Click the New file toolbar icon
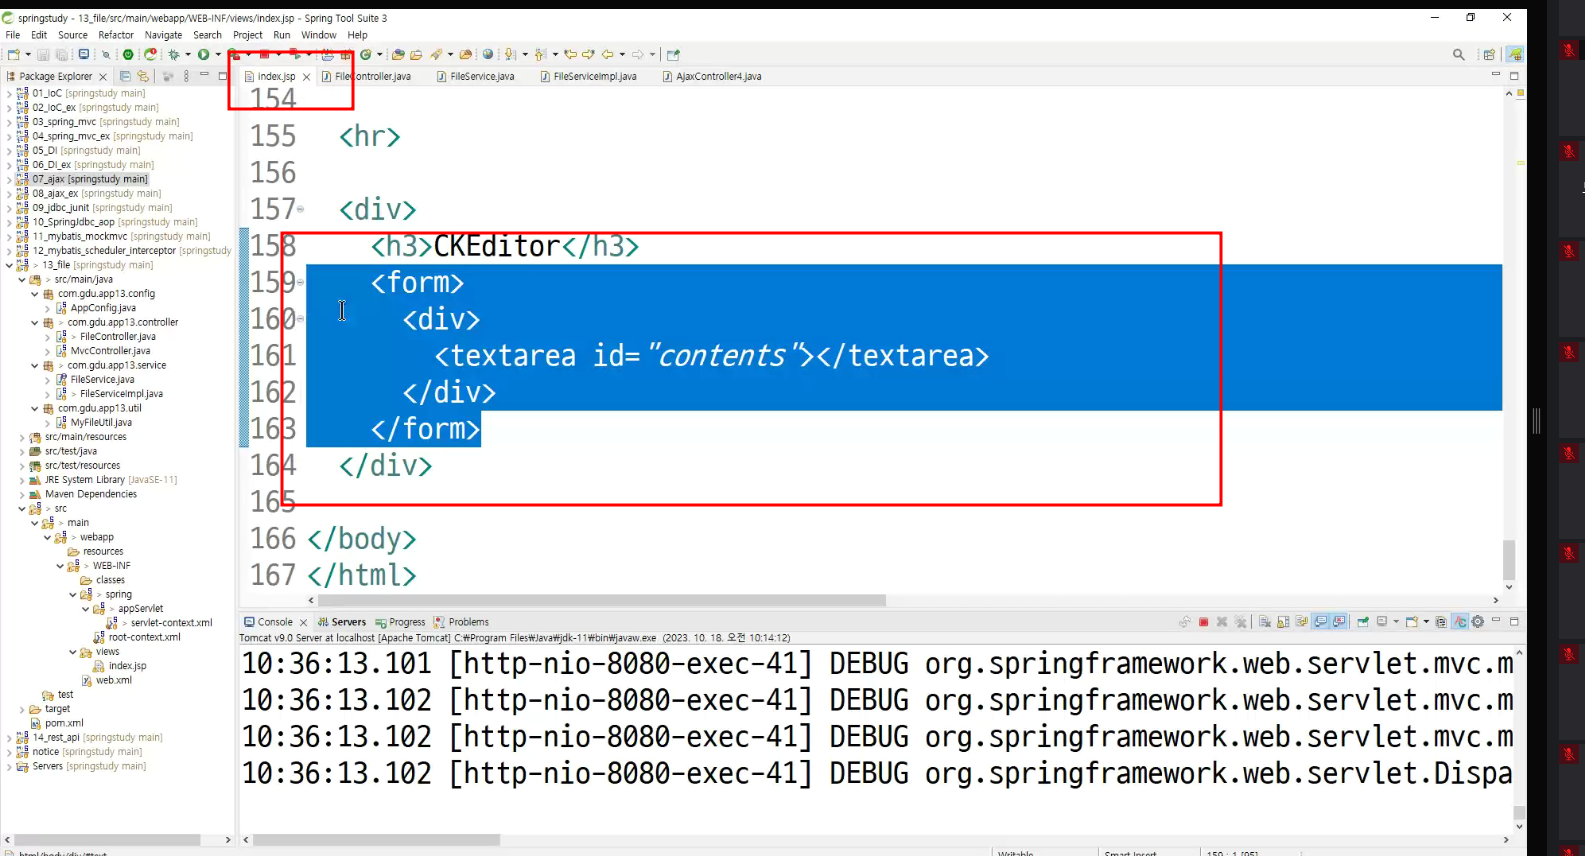The height and width of the screenshot is (856, 1585). pos(13,54)
